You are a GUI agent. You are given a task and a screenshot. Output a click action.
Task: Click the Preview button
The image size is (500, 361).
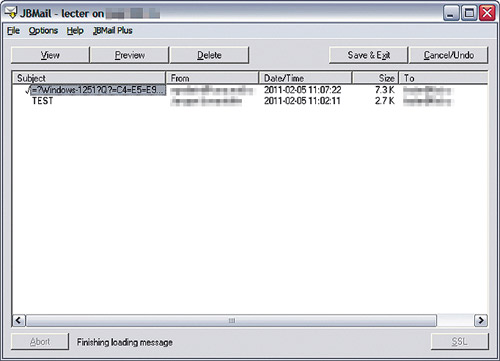[x=130, y=55]
